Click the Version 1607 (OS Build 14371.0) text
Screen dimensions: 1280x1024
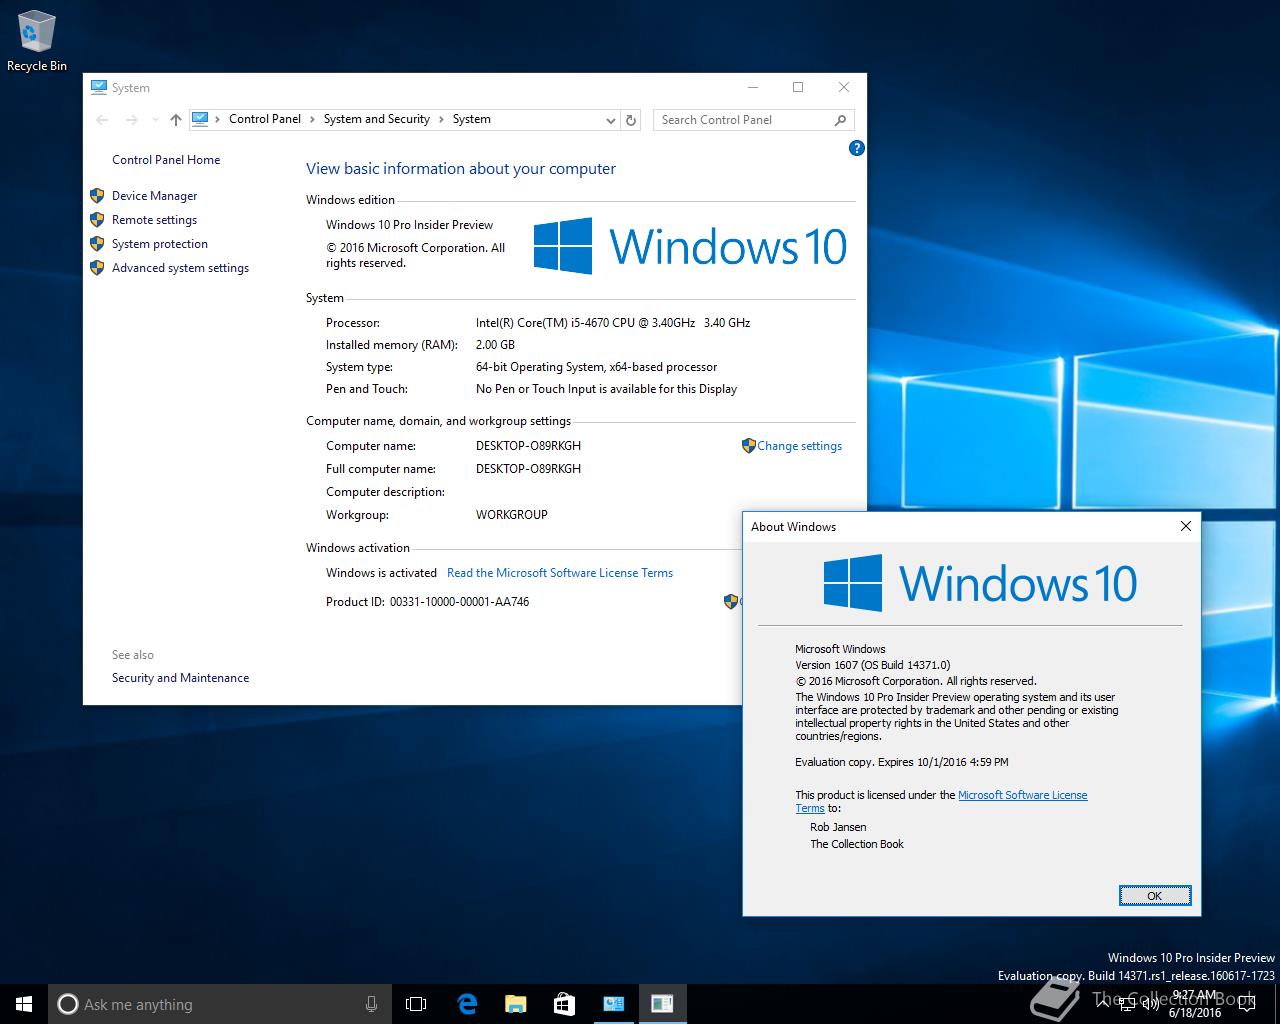pos(872,665)
